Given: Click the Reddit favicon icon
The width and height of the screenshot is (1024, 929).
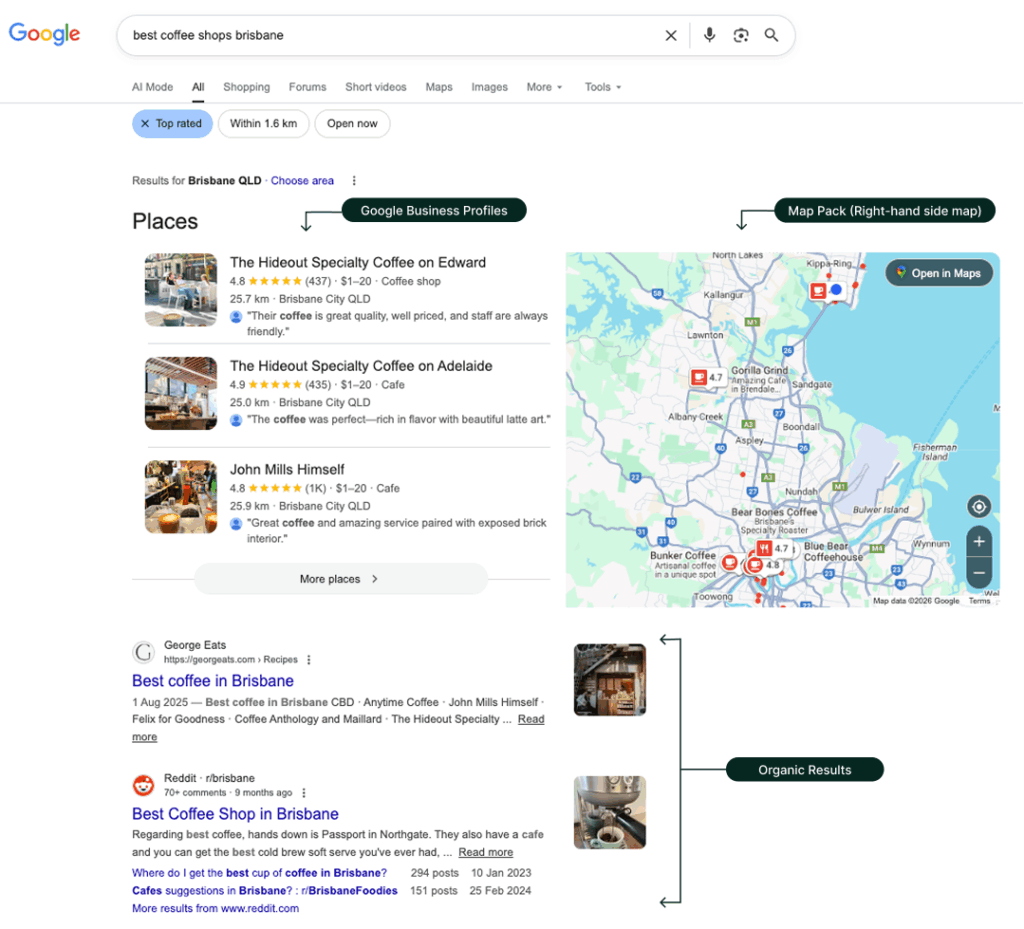Looking at the screenshot, I should point(144,785).
